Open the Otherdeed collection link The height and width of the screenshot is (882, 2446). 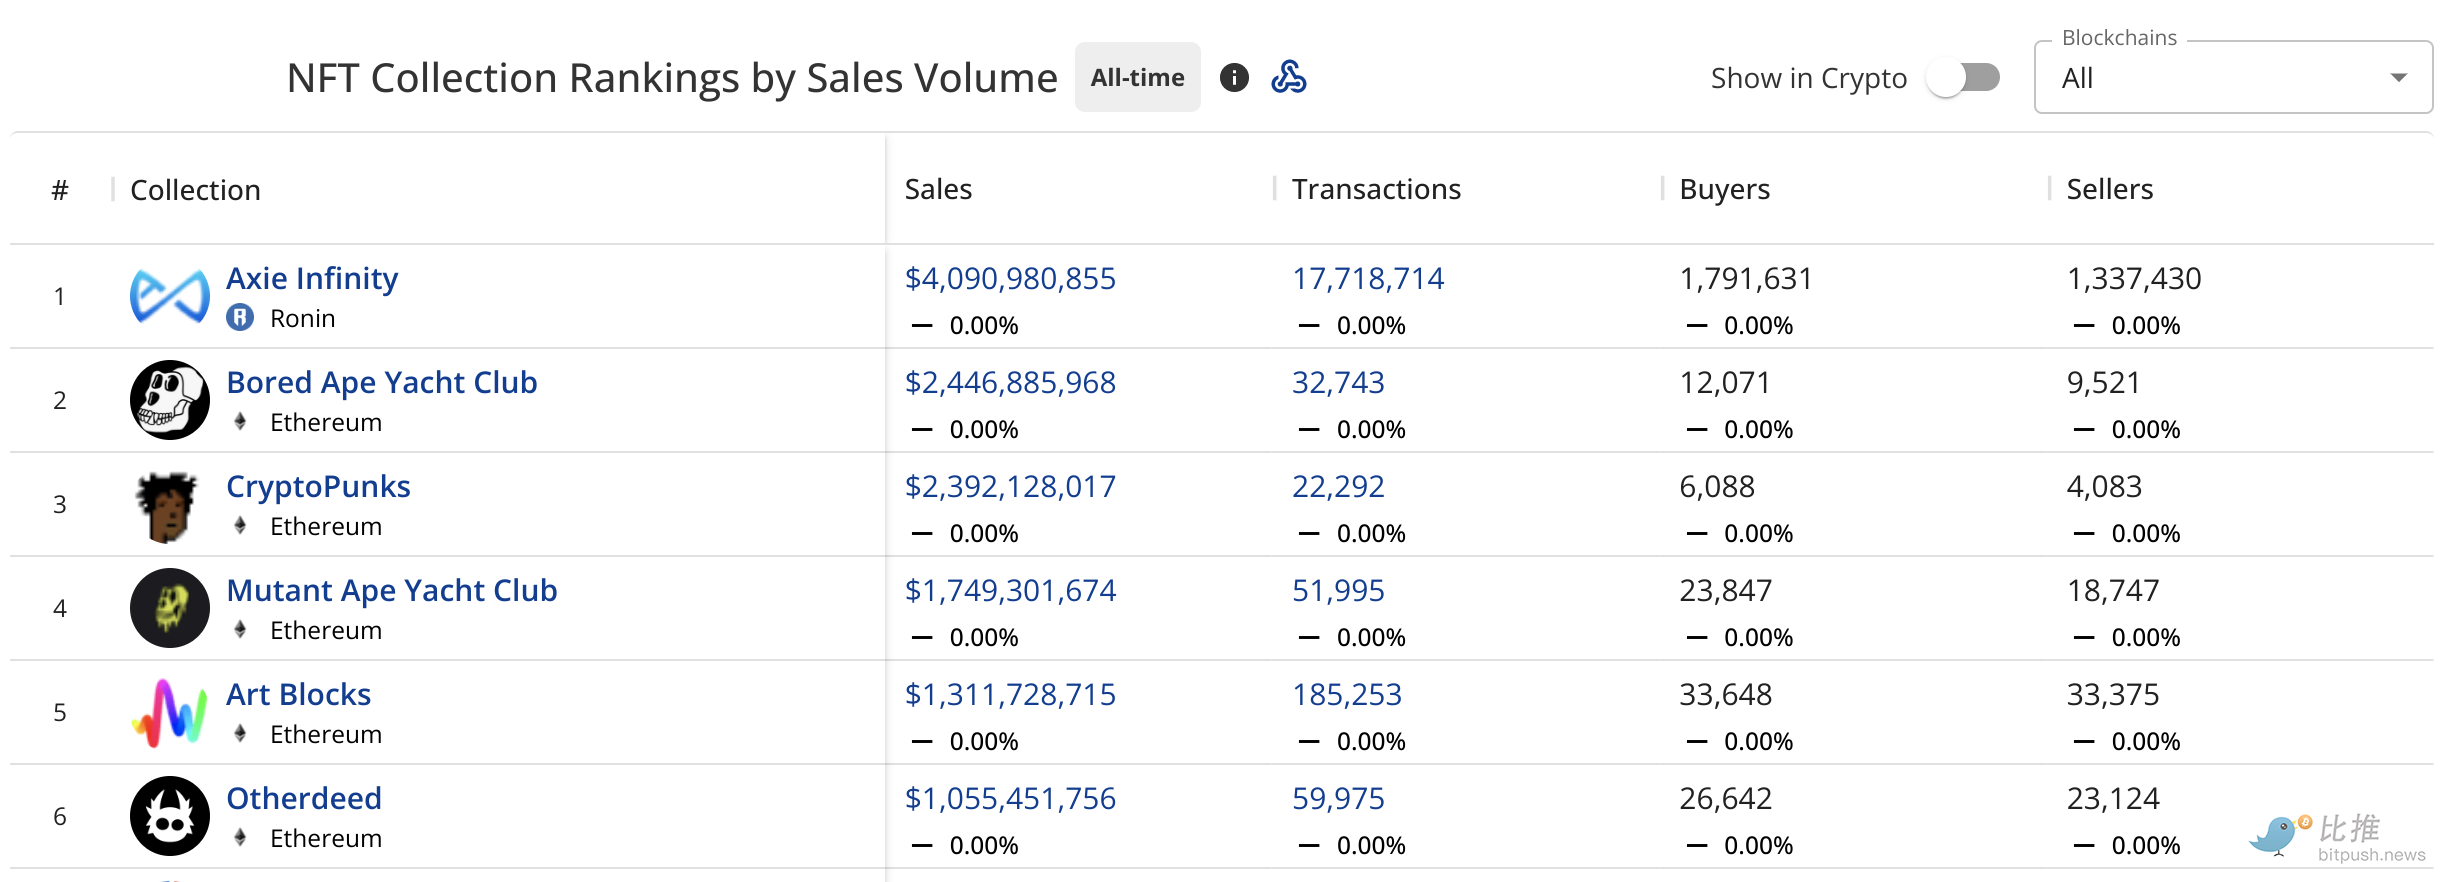click(304, 798)
